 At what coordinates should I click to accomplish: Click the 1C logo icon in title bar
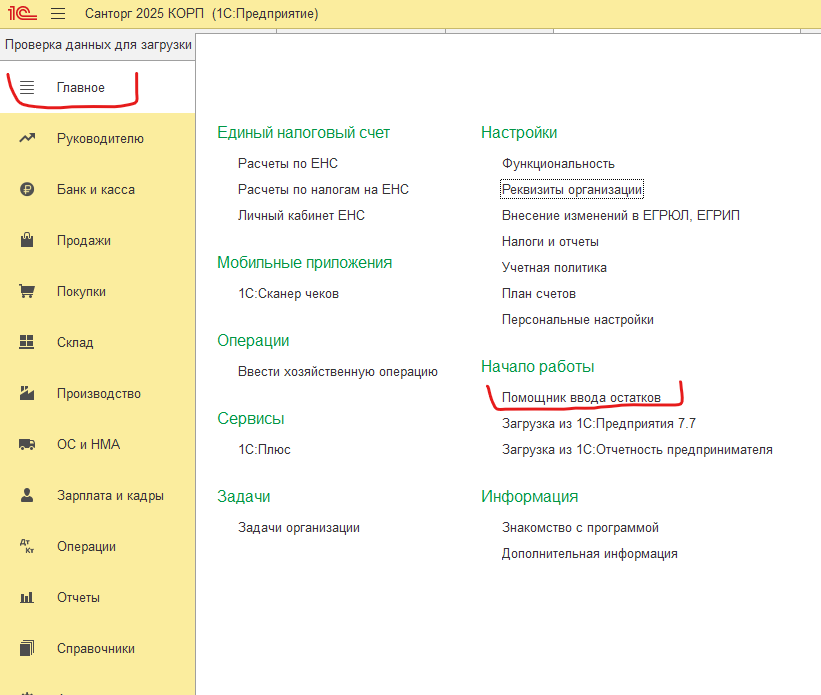(x=19, y=14)
